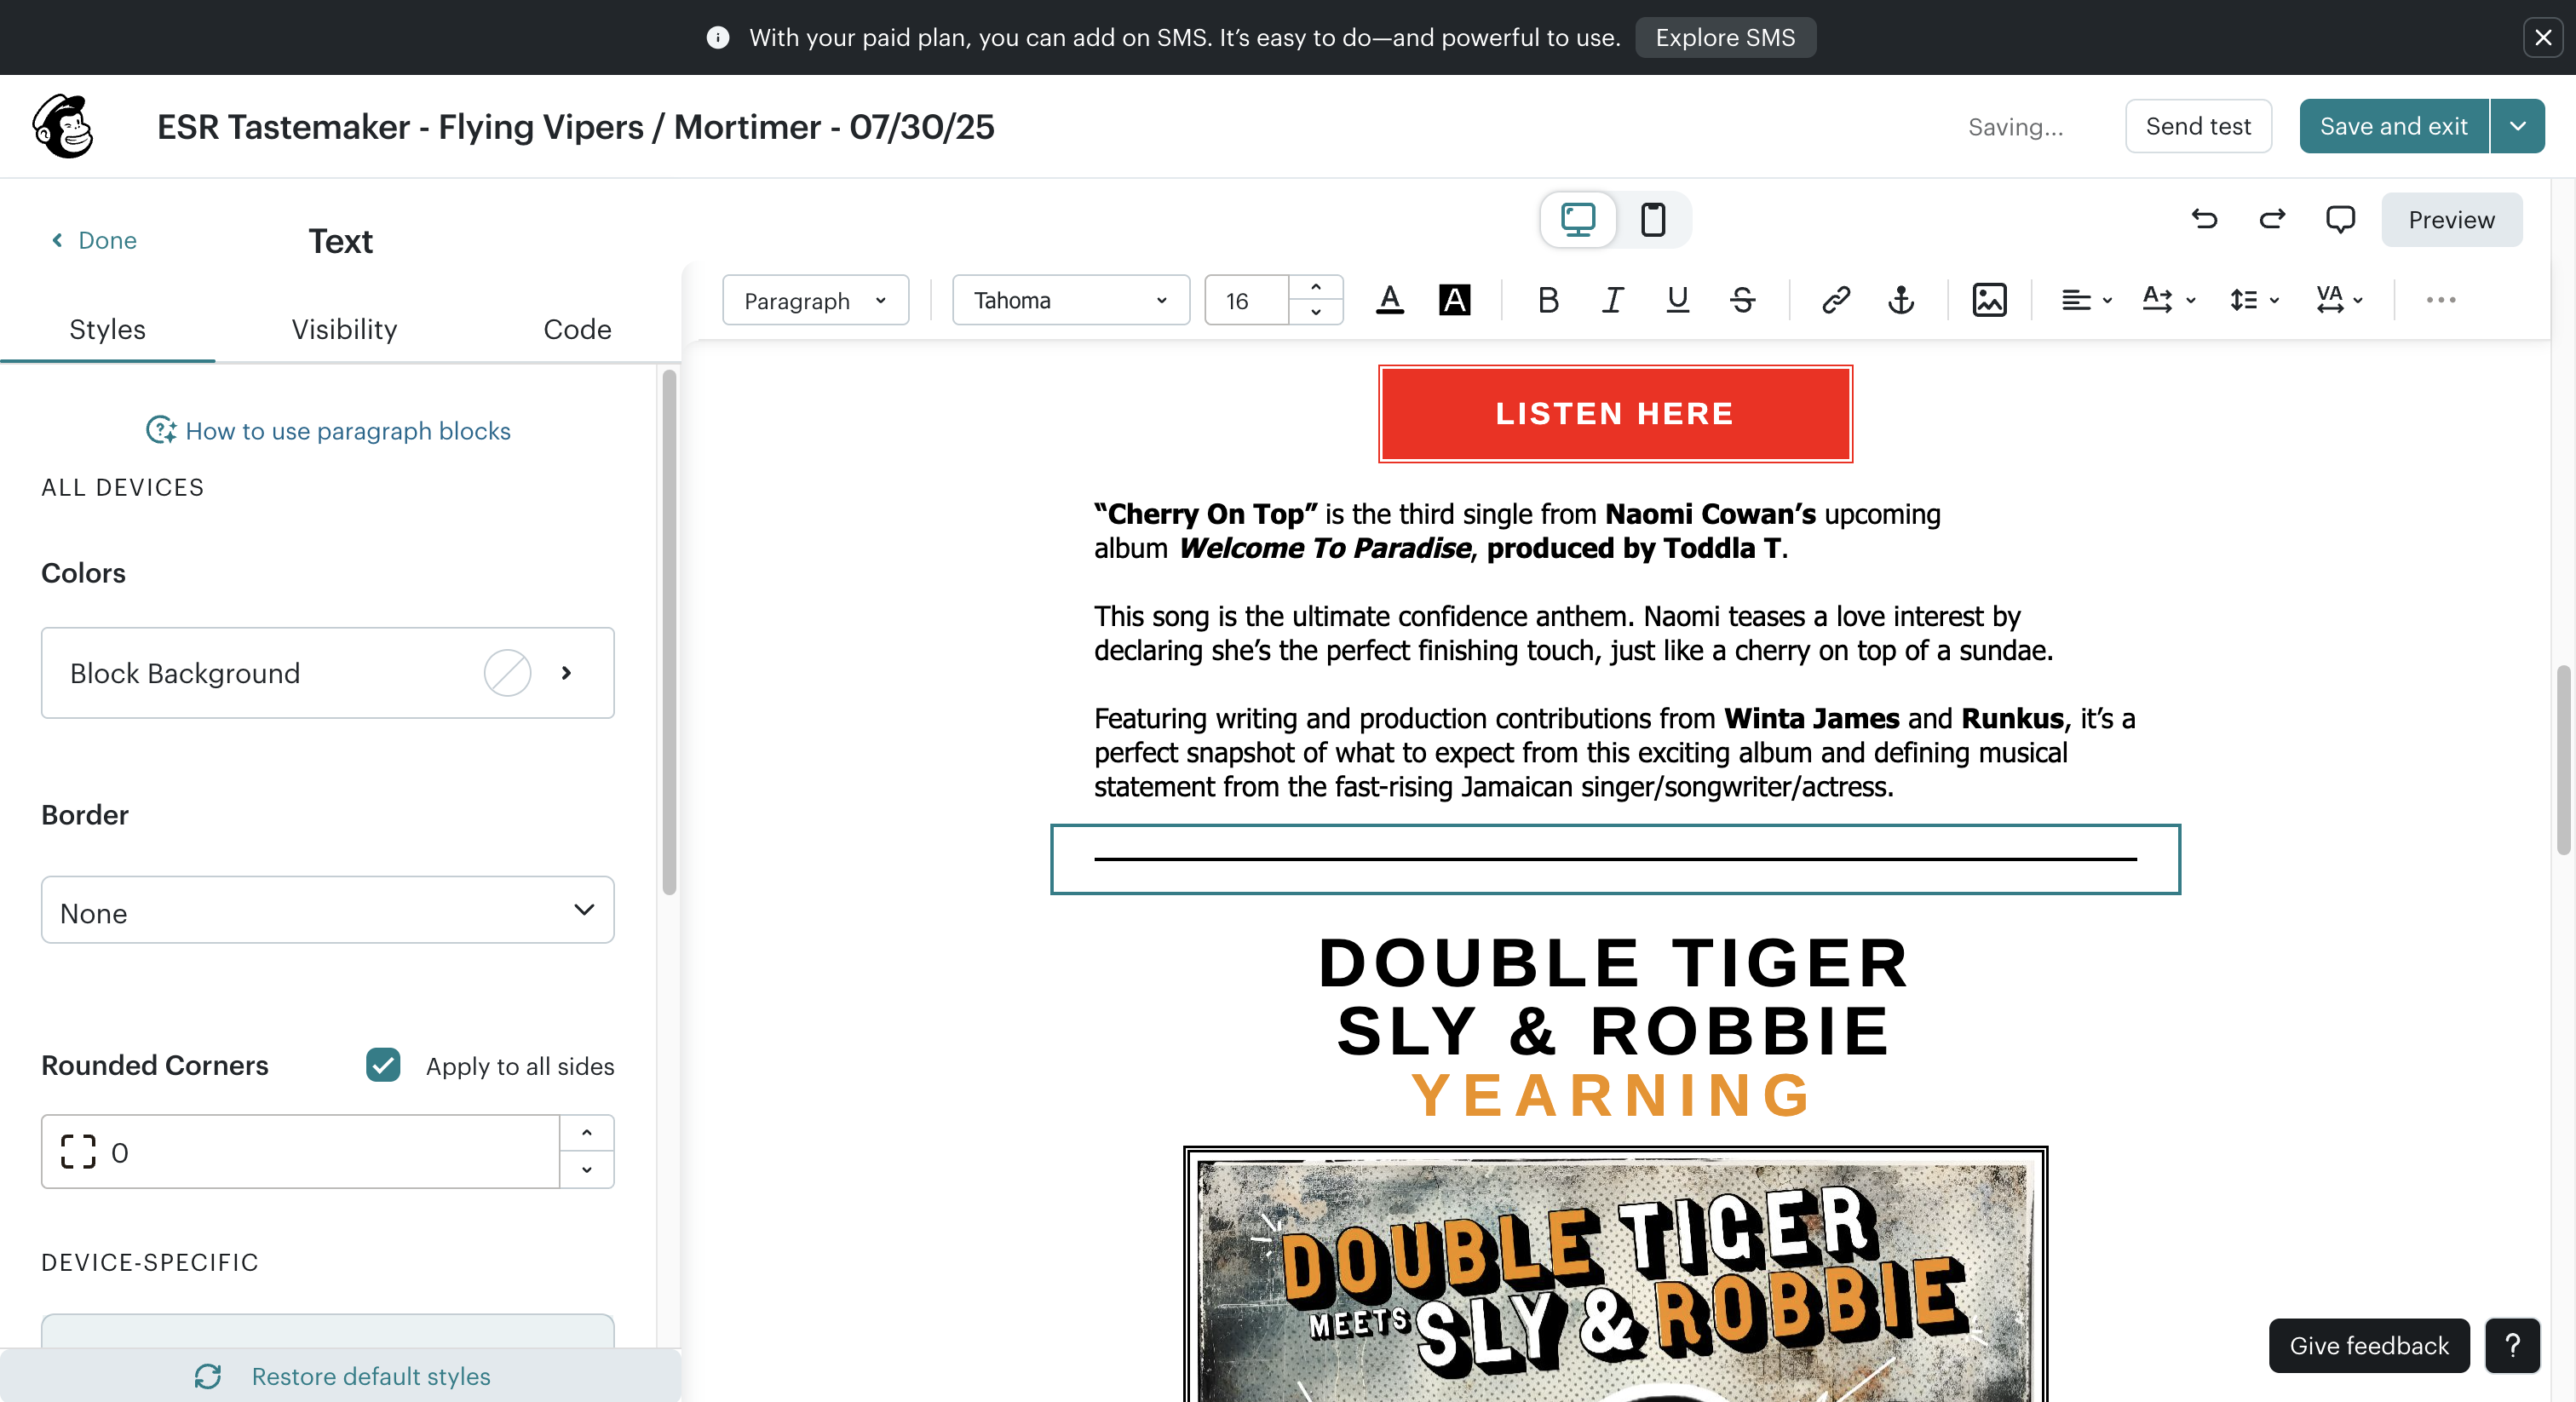2576x1402 pixels.
Task: Switch to the Styles tab
Action: [107, 329]
